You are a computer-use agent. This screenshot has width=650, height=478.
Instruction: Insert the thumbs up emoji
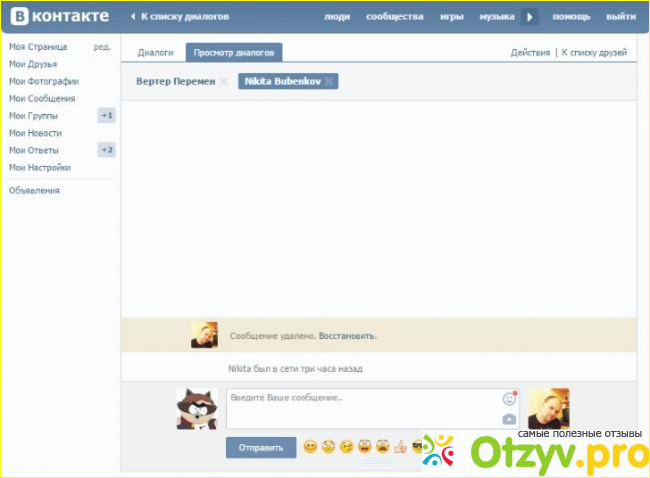click(399, 446)
